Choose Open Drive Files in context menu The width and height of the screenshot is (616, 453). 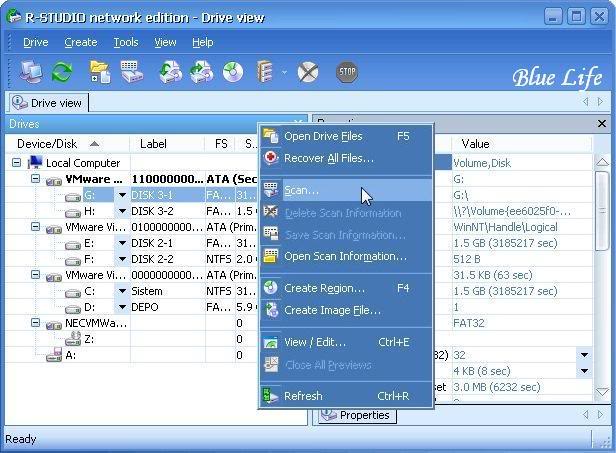(x=346, y=136)
